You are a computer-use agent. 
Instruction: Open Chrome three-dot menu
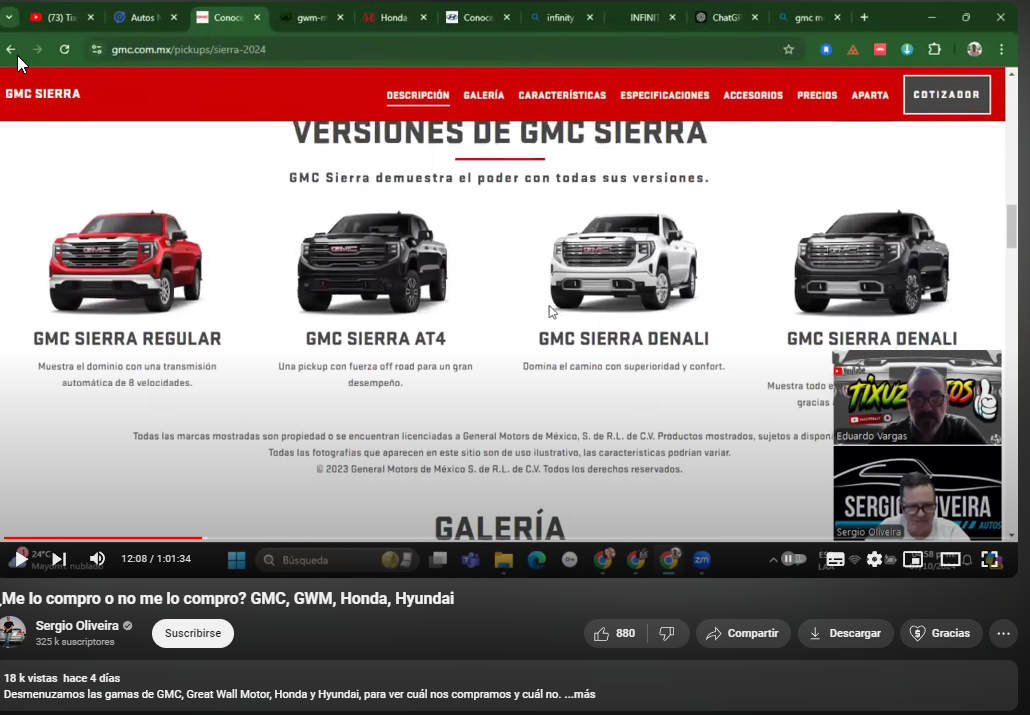(x=1002, y=49)
